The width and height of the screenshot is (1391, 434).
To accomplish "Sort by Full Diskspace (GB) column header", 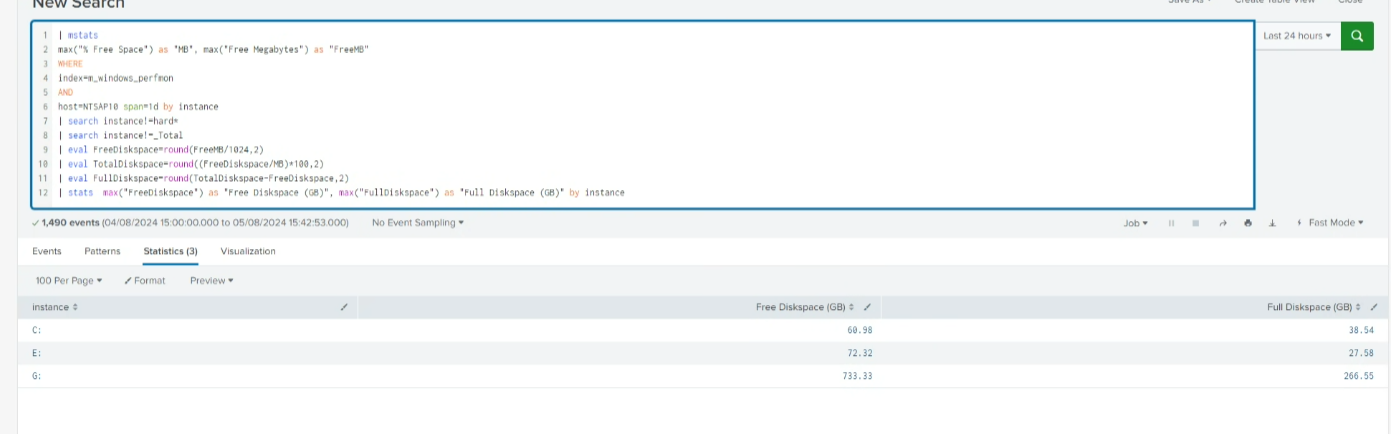I will click(x=1315, y=307).
